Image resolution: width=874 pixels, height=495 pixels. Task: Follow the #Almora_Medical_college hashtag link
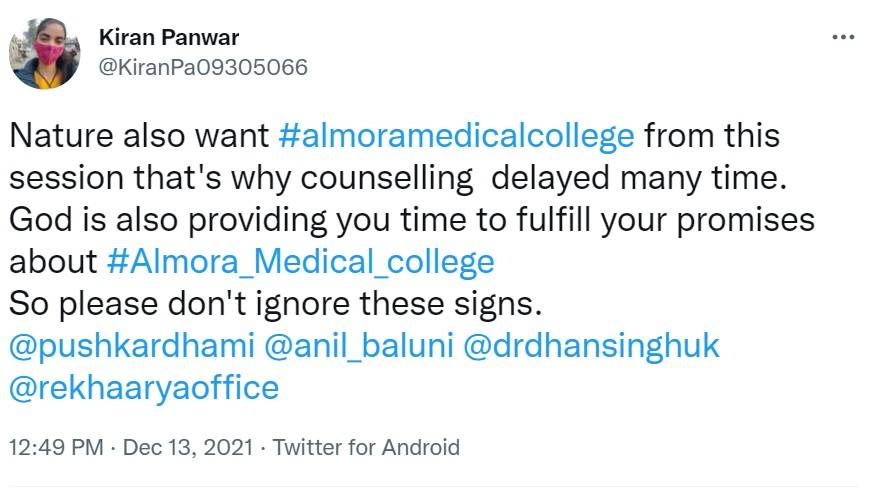(x=300, y=262)
